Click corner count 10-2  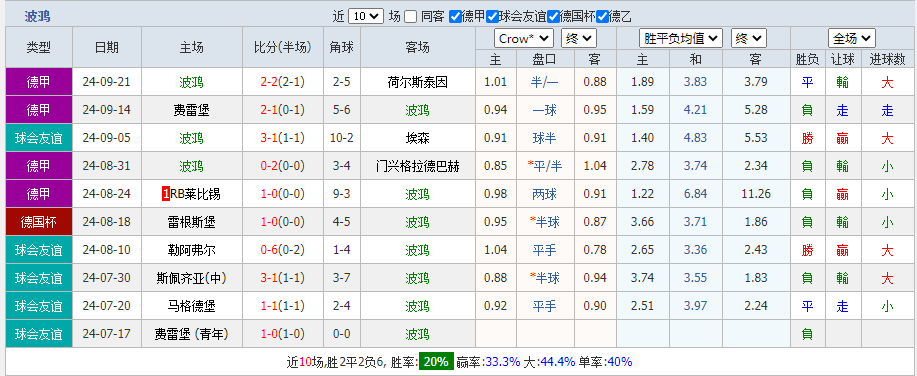click(x=342, y=138)
